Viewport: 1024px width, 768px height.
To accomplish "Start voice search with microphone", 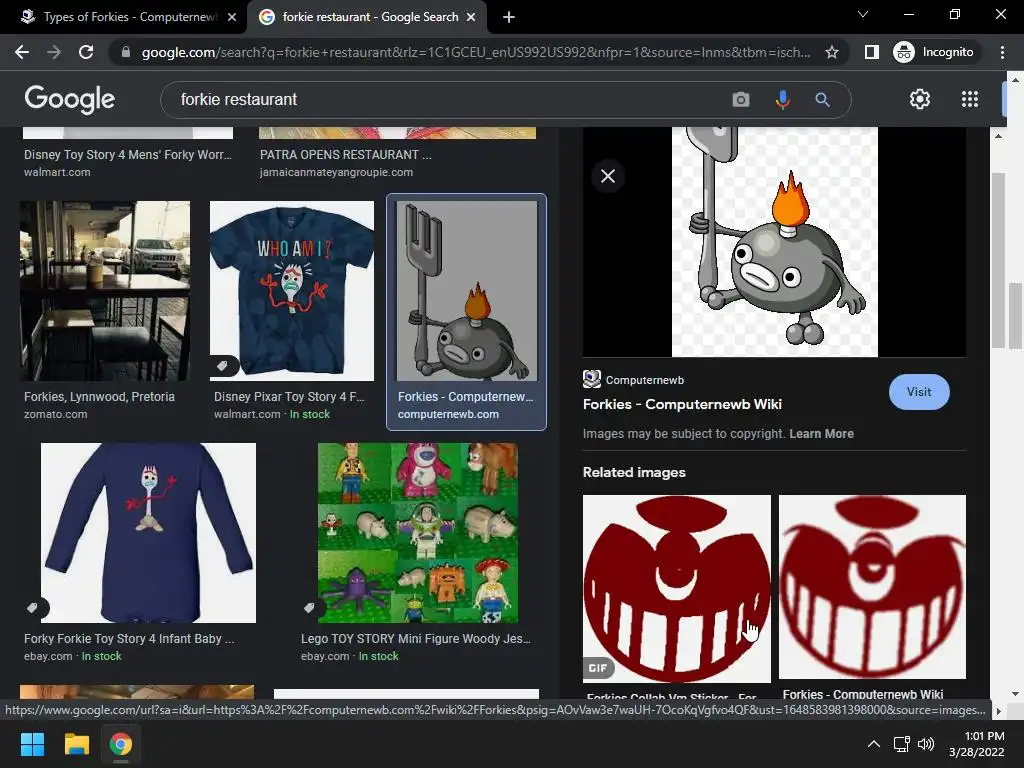I will [x=782, y=100].
